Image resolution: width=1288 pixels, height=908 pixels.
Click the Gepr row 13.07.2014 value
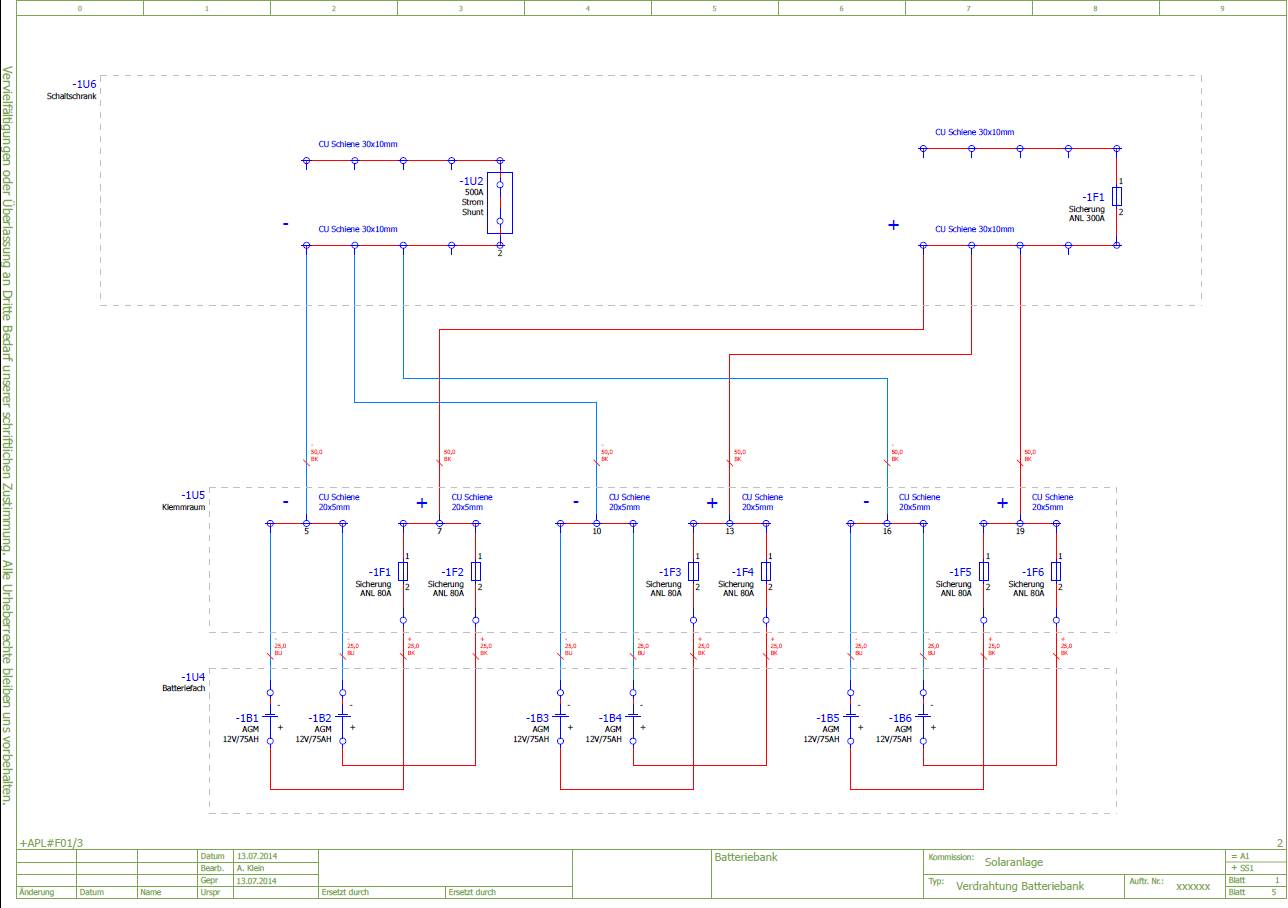click(256, 880)
